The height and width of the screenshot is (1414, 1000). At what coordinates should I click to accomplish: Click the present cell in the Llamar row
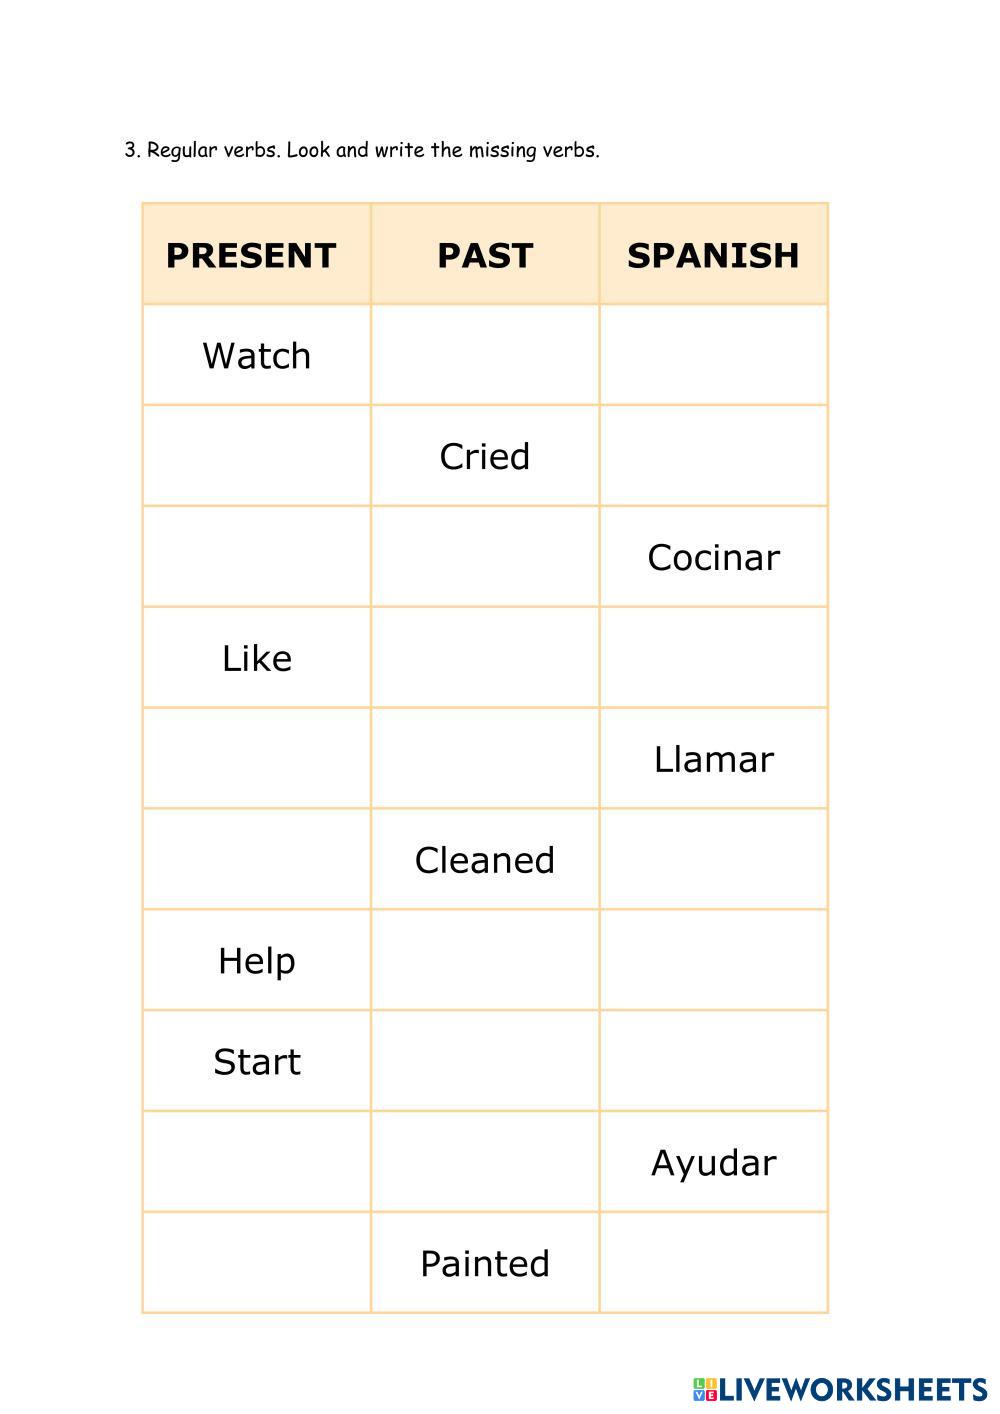click(257, 759)
